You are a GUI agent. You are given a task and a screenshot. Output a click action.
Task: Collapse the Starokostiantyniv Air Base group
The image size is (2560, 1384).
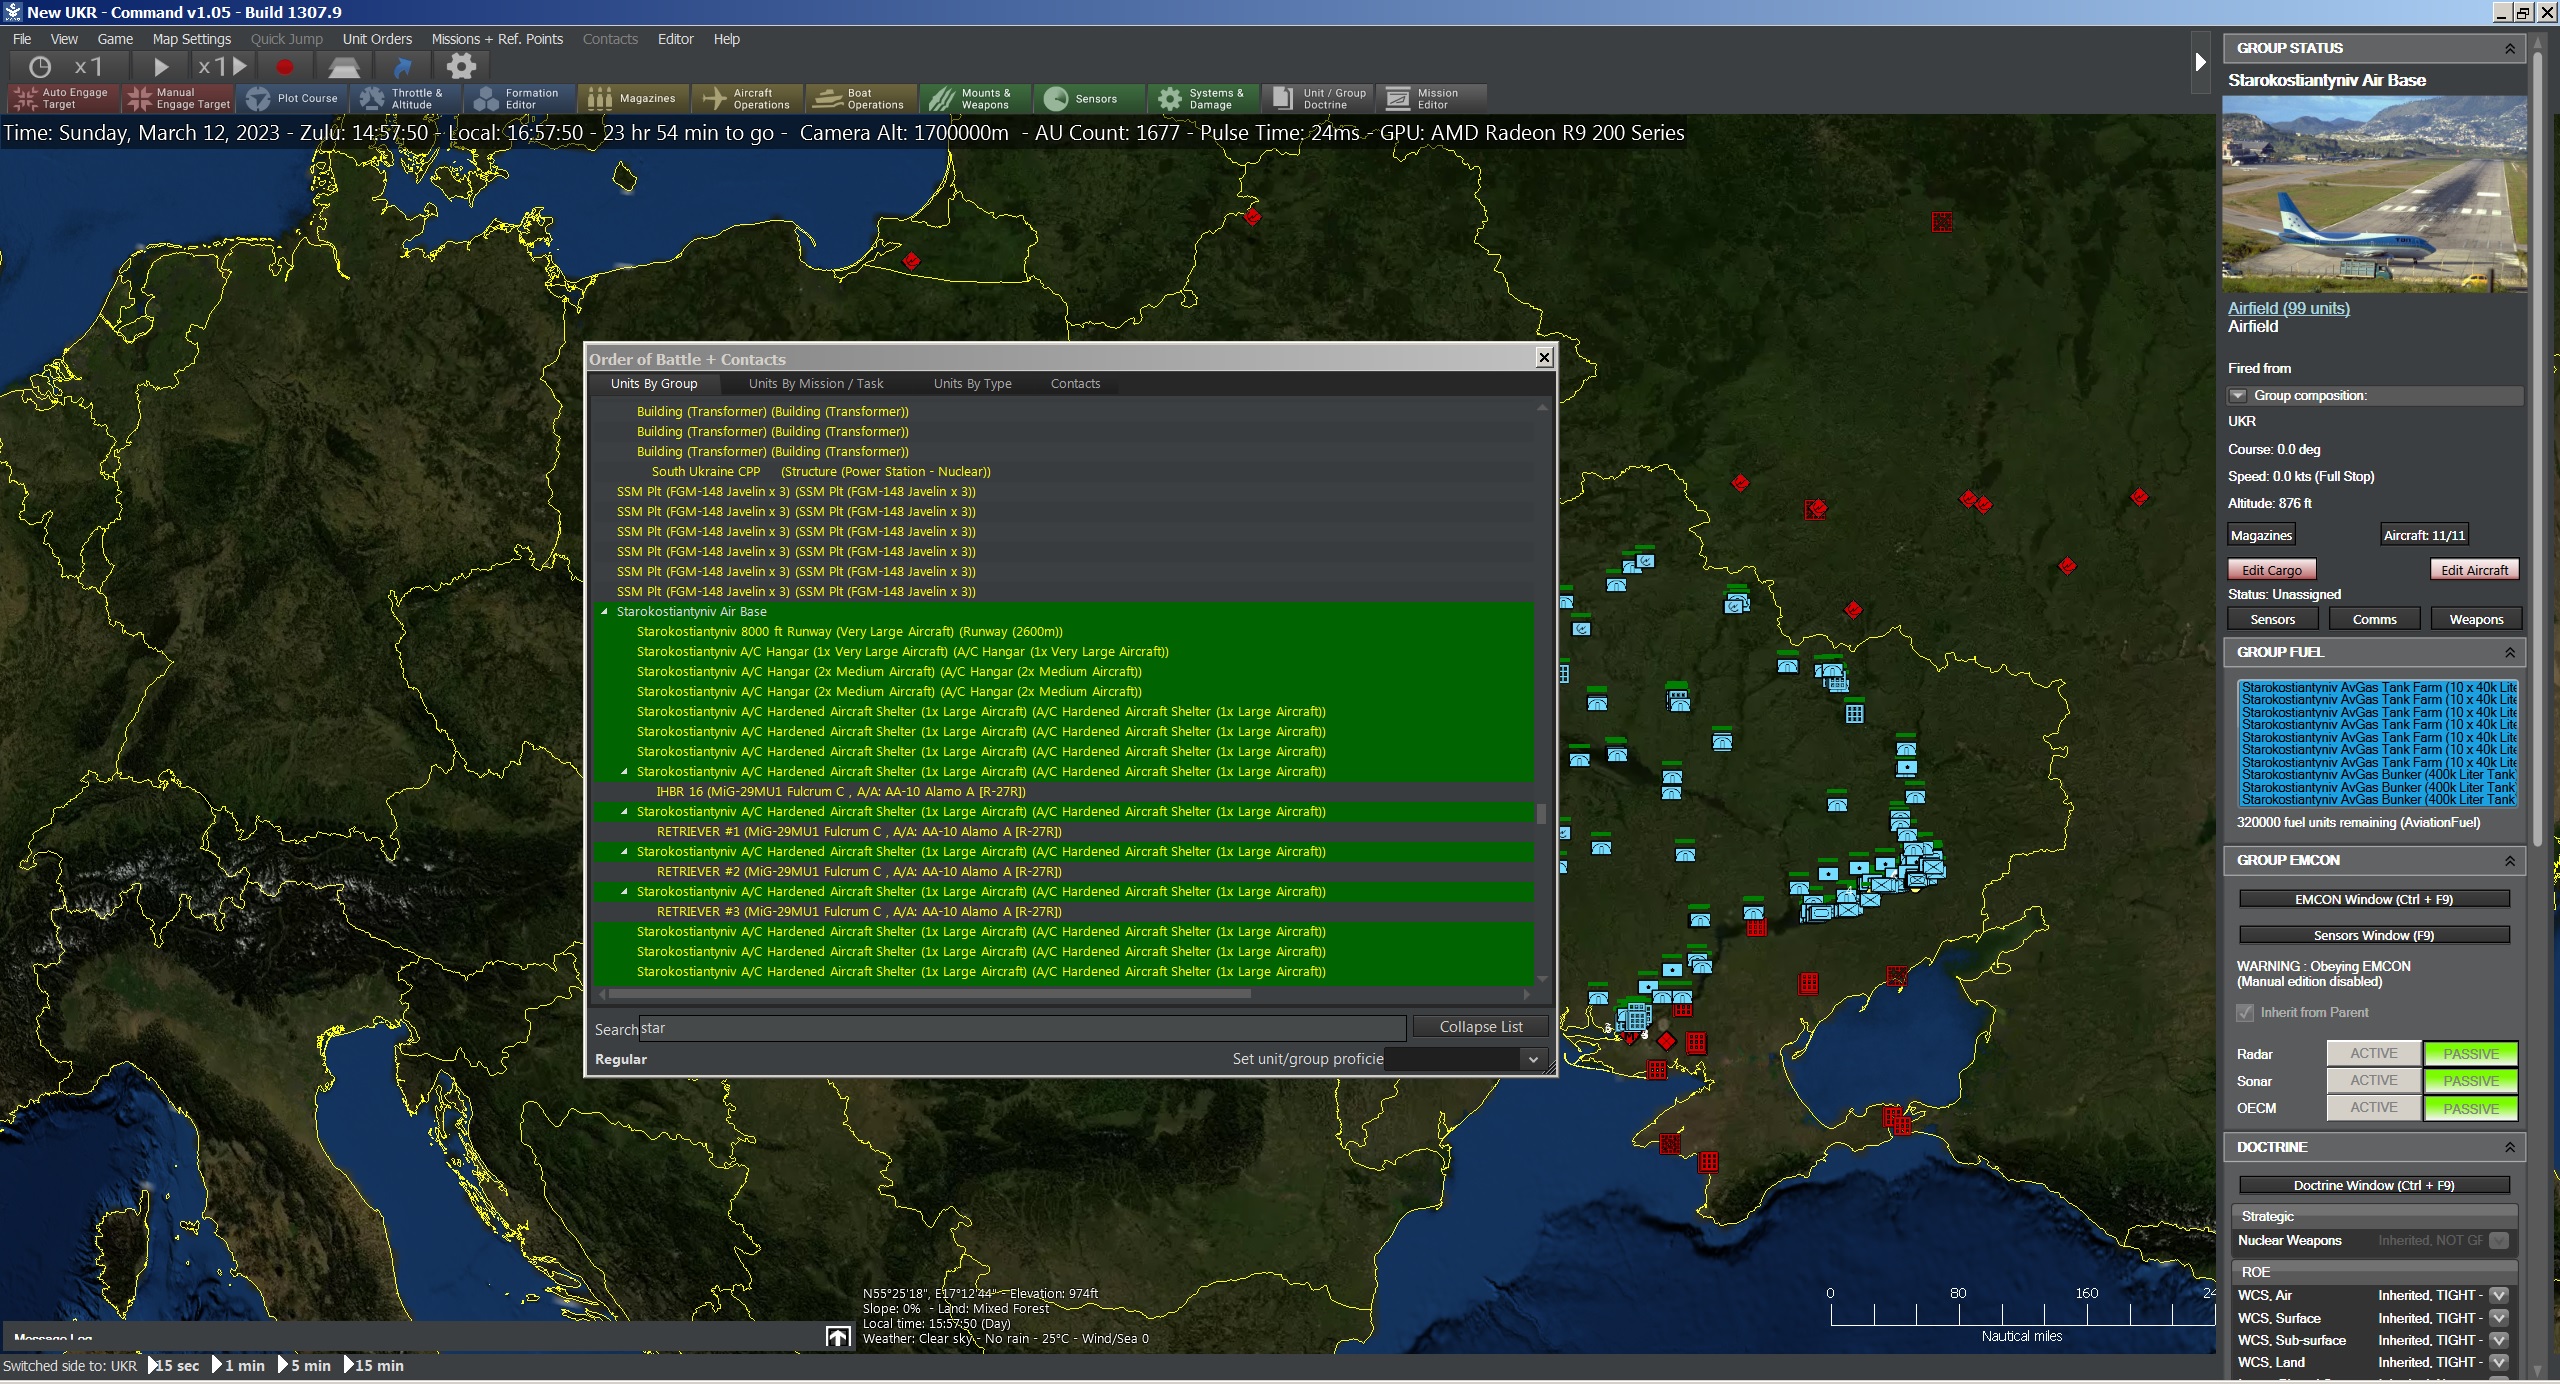tap(604, 612)
